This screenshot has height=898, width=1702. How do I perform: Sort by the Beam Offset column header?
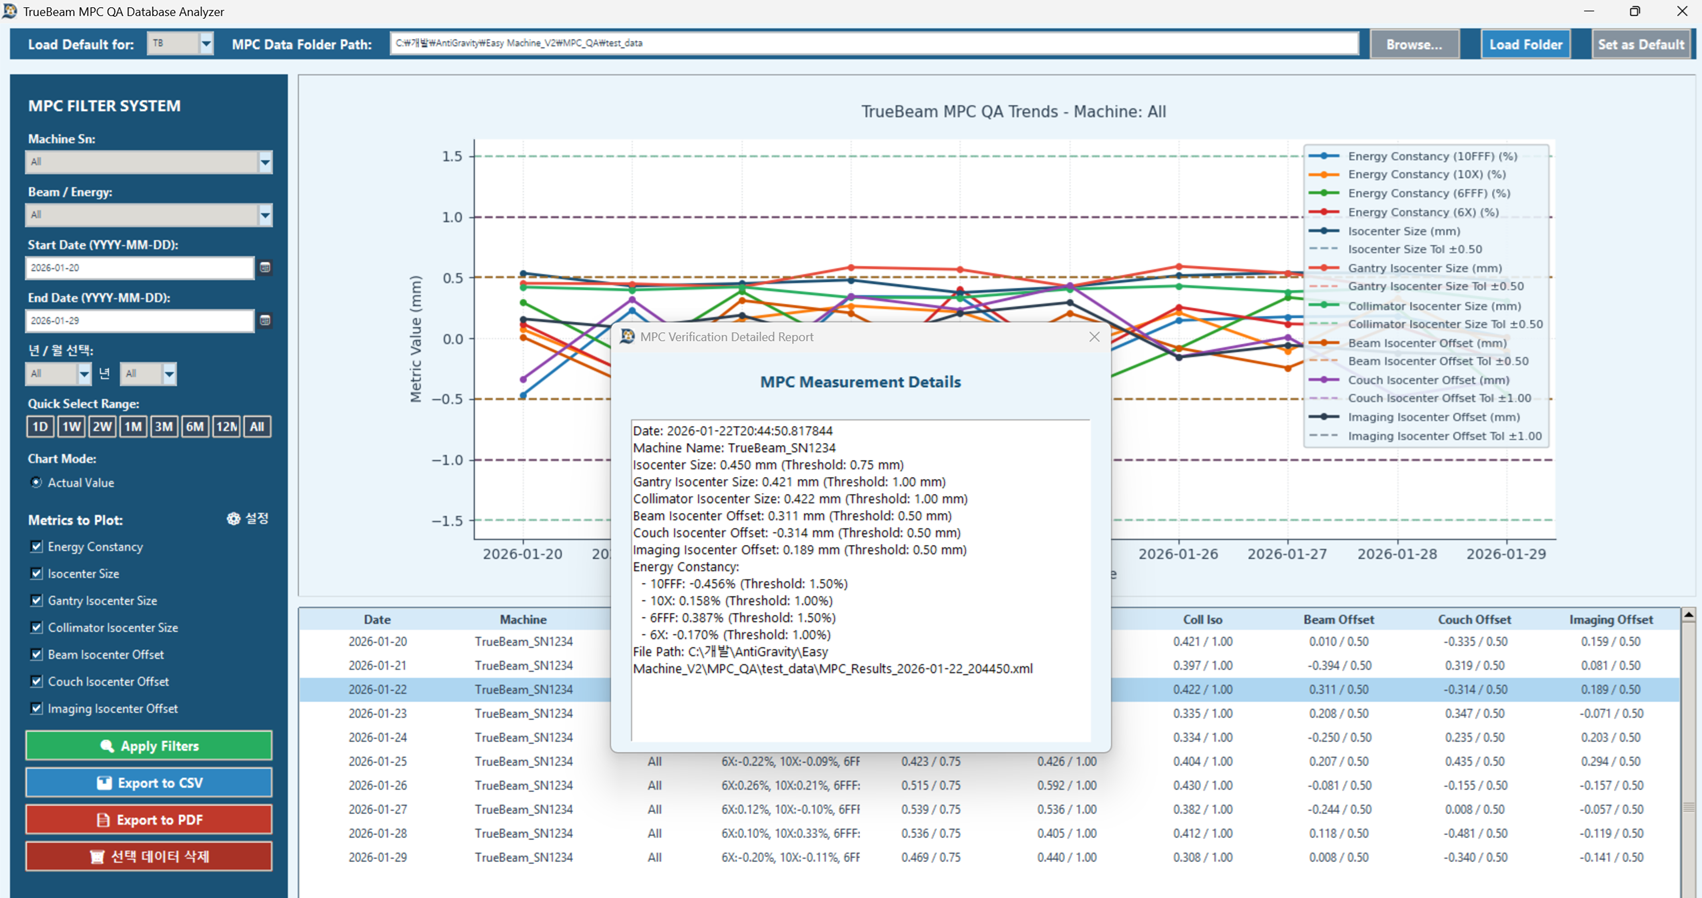1338,620
